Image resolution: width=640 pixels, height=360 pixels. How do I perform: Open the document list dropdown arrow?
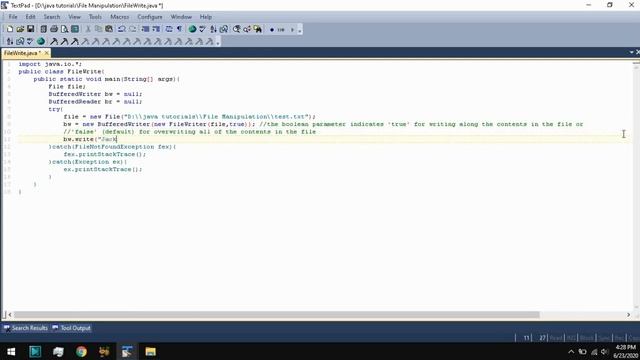point(631,52)
